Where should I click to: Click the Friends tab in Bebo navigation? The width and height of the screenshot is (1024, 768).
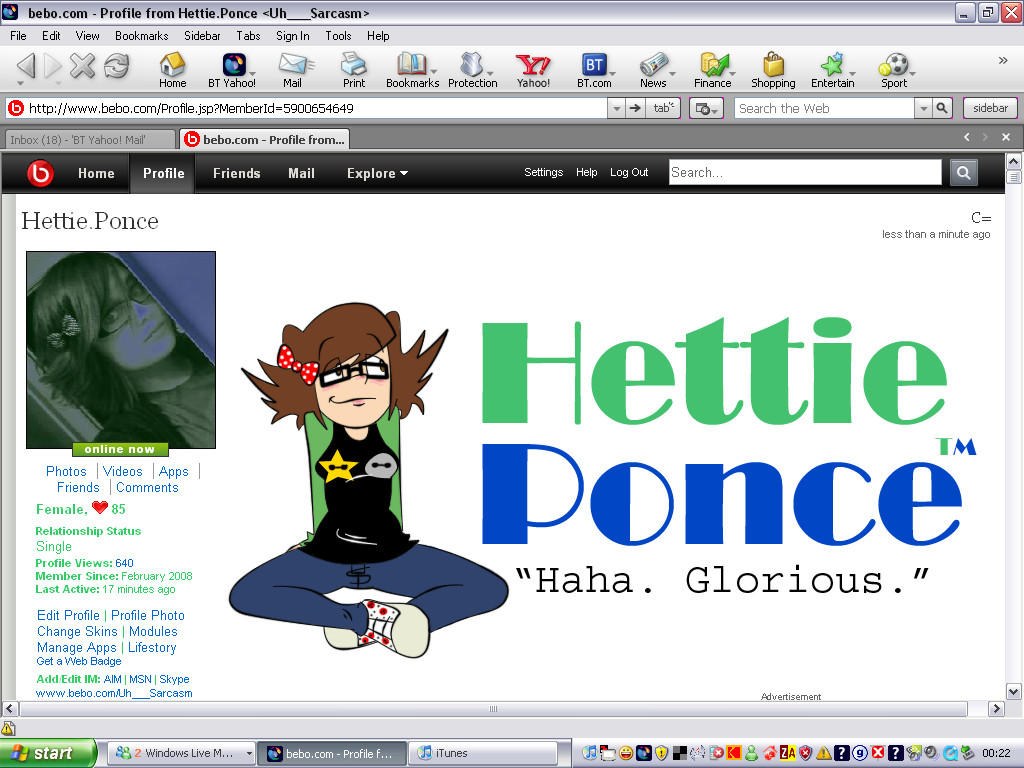pyautogui.click(x=236, y=173)
